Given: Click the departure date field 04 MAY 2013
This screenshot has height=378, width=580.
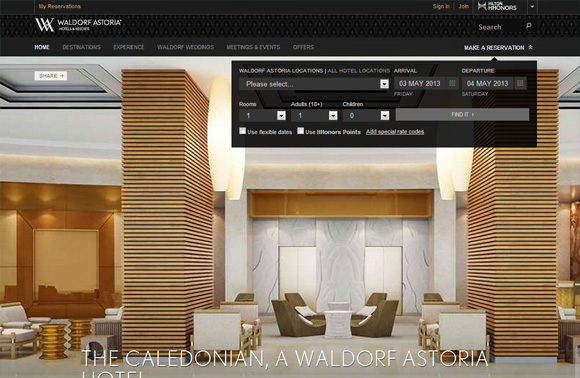Looking at the screenshot, I should click(488, 84).
